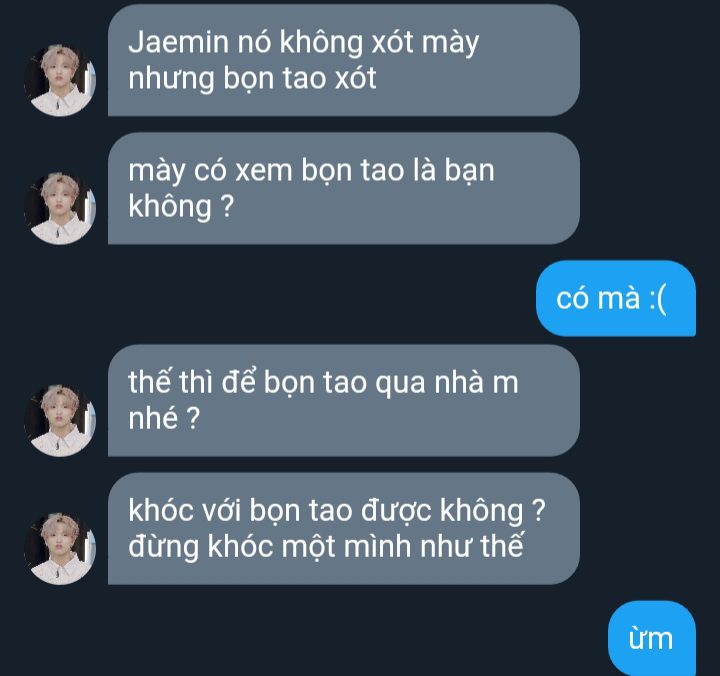Open avatar next to 'mày có xem bọn tao' message

(x=60, y=208)
